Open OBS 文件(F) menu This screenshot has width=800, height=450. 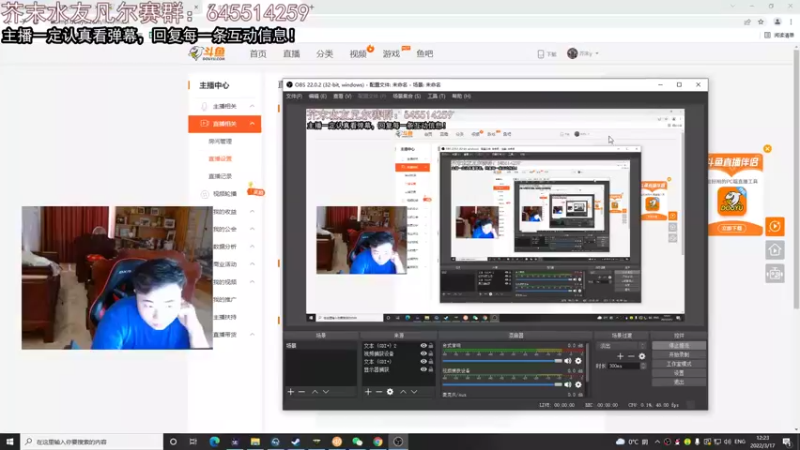pyautogui.click(x=294, y=96)
